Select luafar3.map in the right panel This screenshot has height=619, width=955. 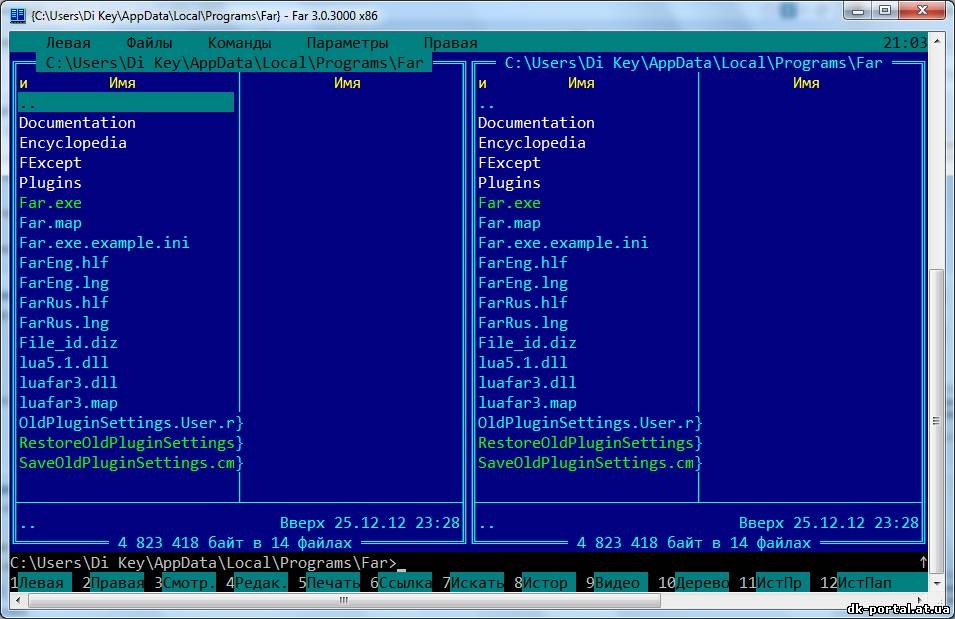(527, 403)
